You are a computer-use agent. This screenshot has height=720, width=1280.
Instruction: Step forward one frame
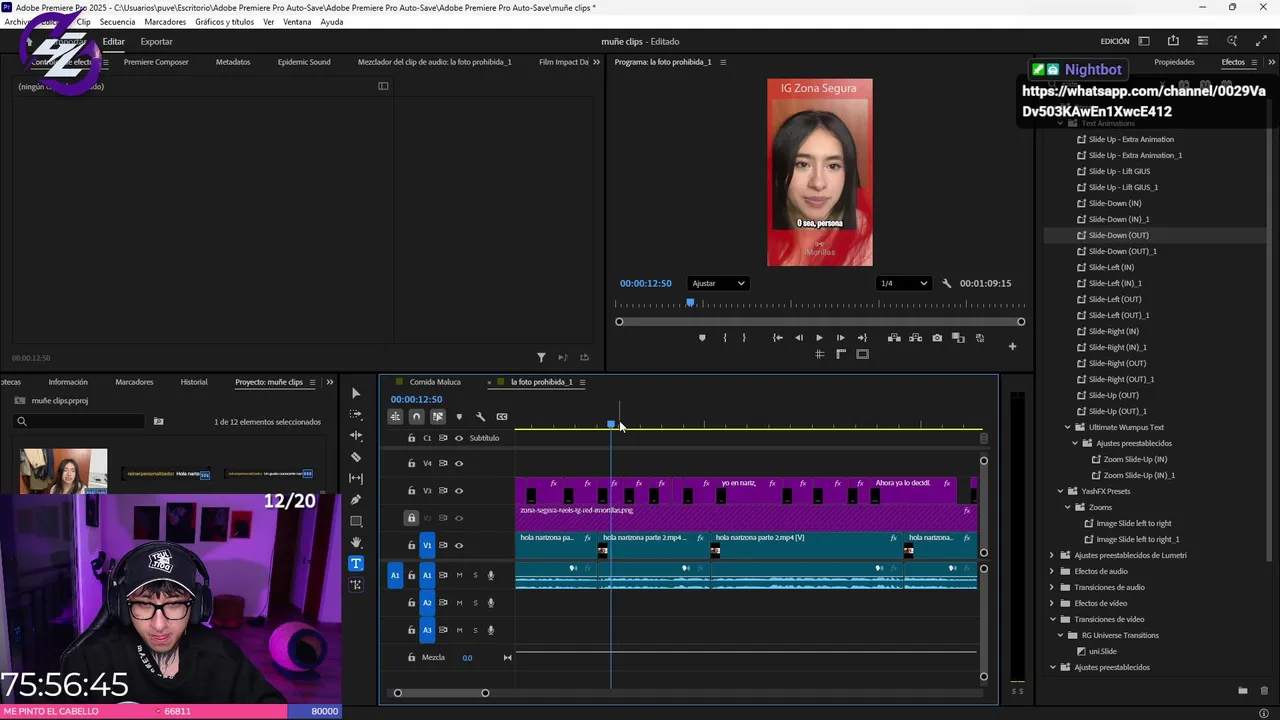pos(840,338)
